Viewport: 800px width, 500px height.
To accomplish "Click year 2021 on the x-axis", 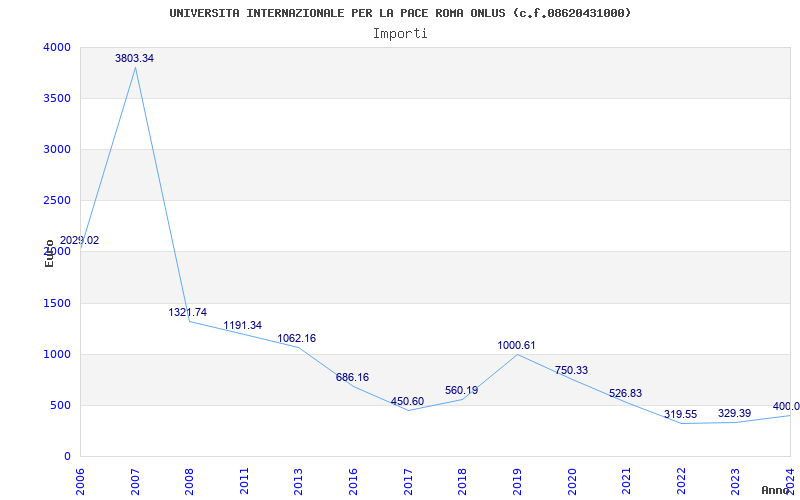I will 627,481.
